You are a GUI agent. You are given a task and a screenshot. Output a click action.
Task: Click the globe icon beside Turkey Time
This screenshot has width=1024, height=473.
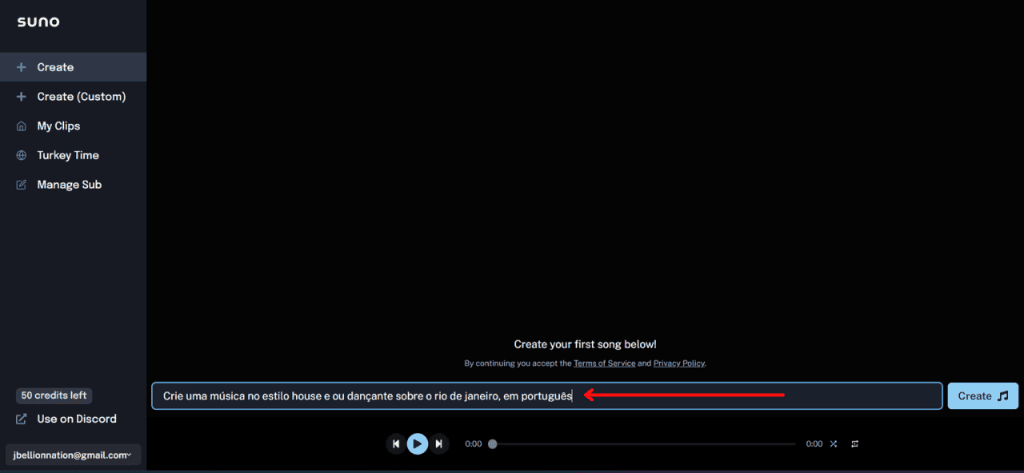(x=21, y=156)
